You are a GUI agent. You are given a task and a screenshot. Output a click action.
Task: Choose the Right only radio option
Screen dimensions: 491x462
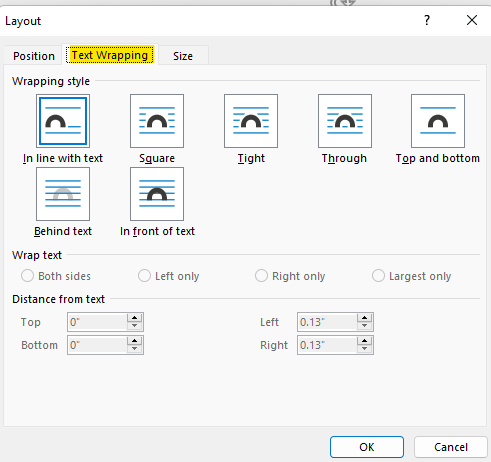coord(261,276)
